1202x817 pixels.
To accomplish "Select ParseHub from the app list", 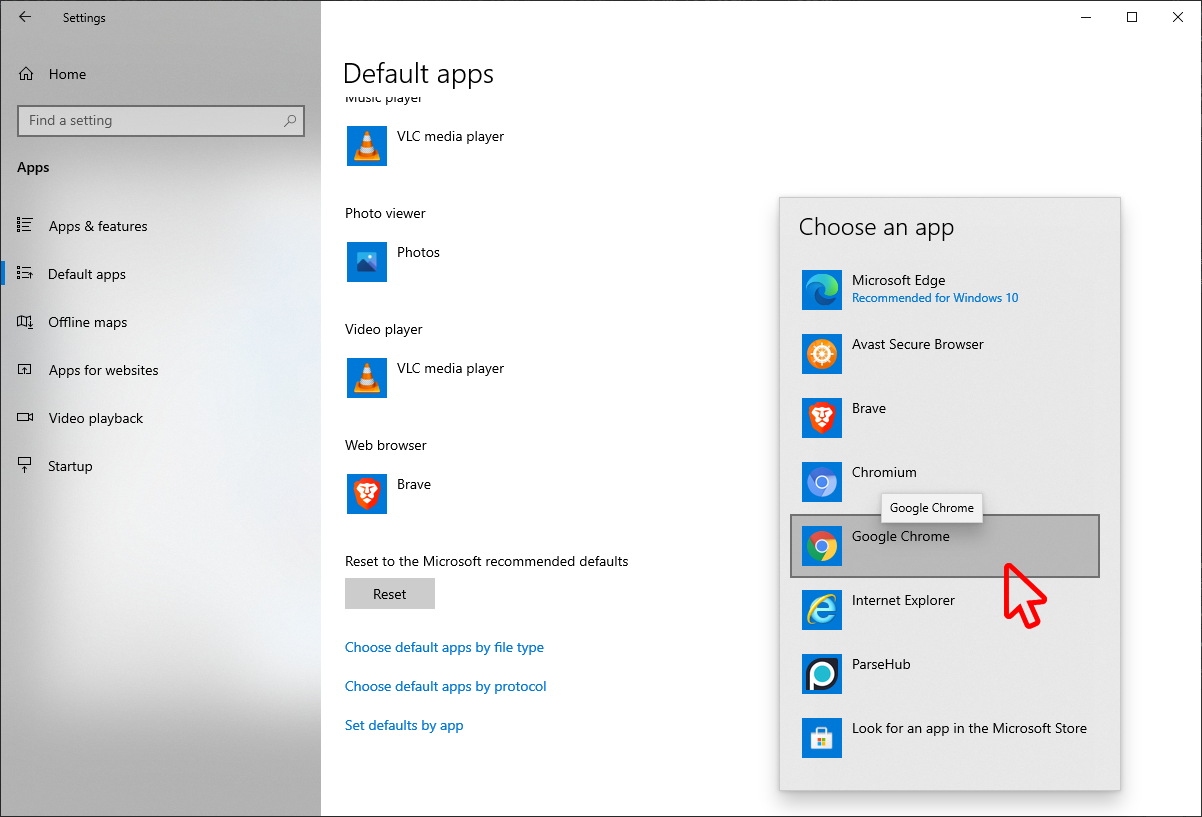I will tap(945, 674).
